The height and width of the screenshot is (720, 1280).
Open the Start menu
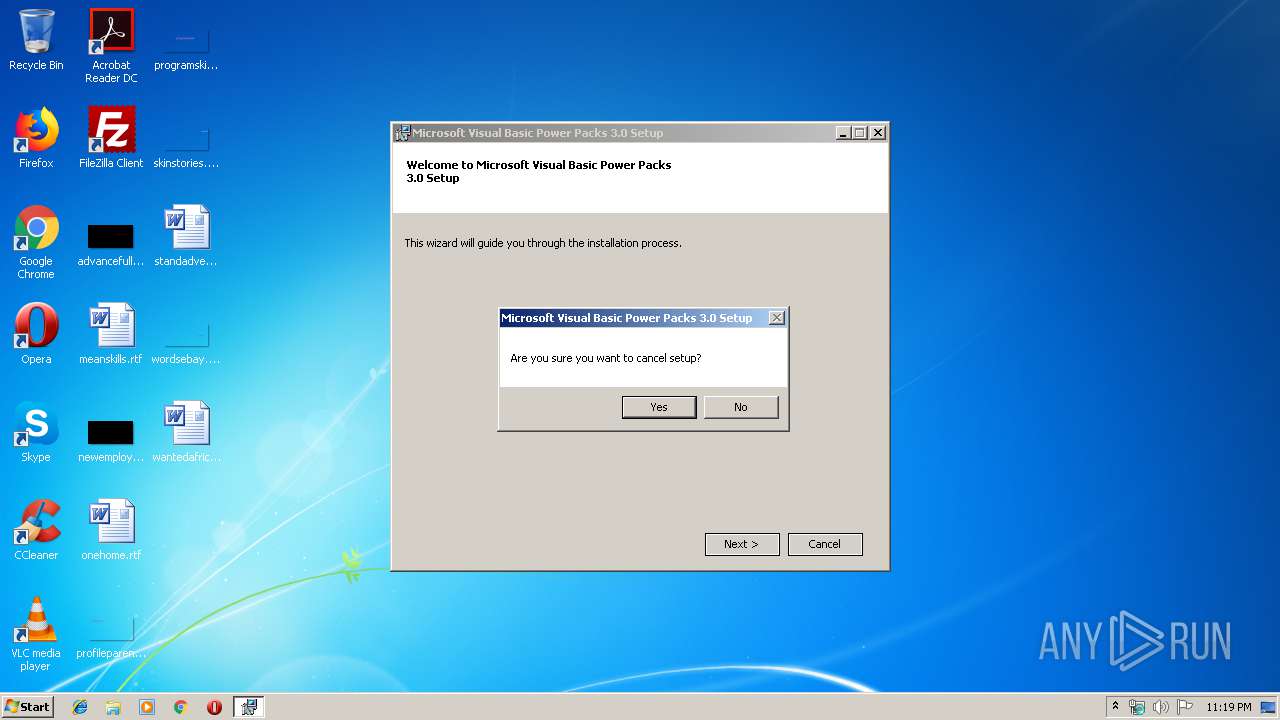pyautogui.click(x=28, y=707)
